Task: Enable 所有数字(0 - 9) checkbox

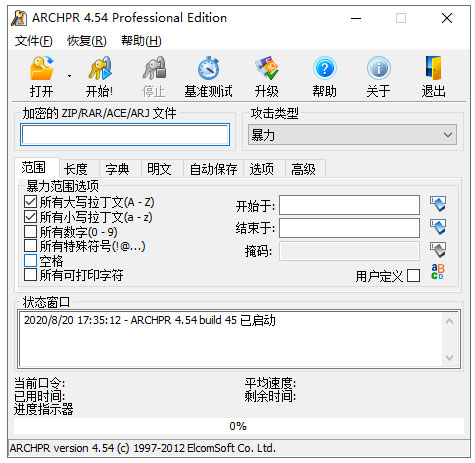Action: [x=30, y=231]
